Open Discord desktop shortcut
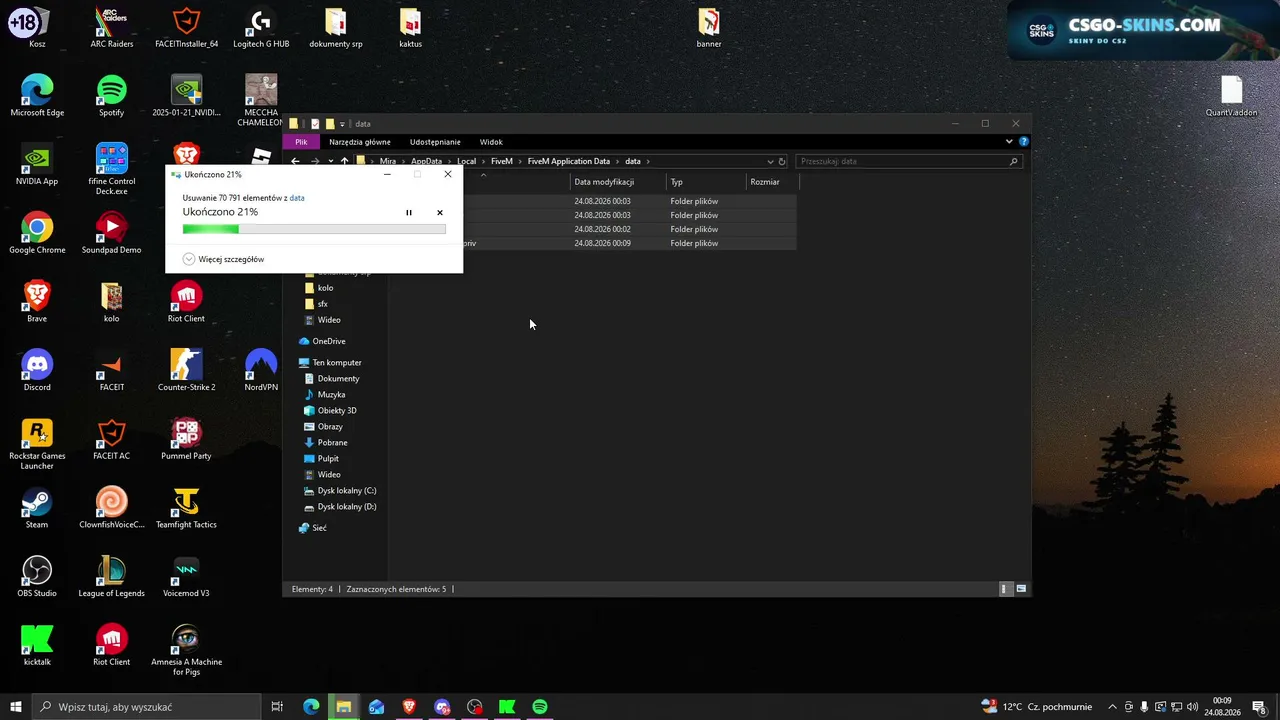This screenshot has width=1280, height=720. tap(37, 371)
